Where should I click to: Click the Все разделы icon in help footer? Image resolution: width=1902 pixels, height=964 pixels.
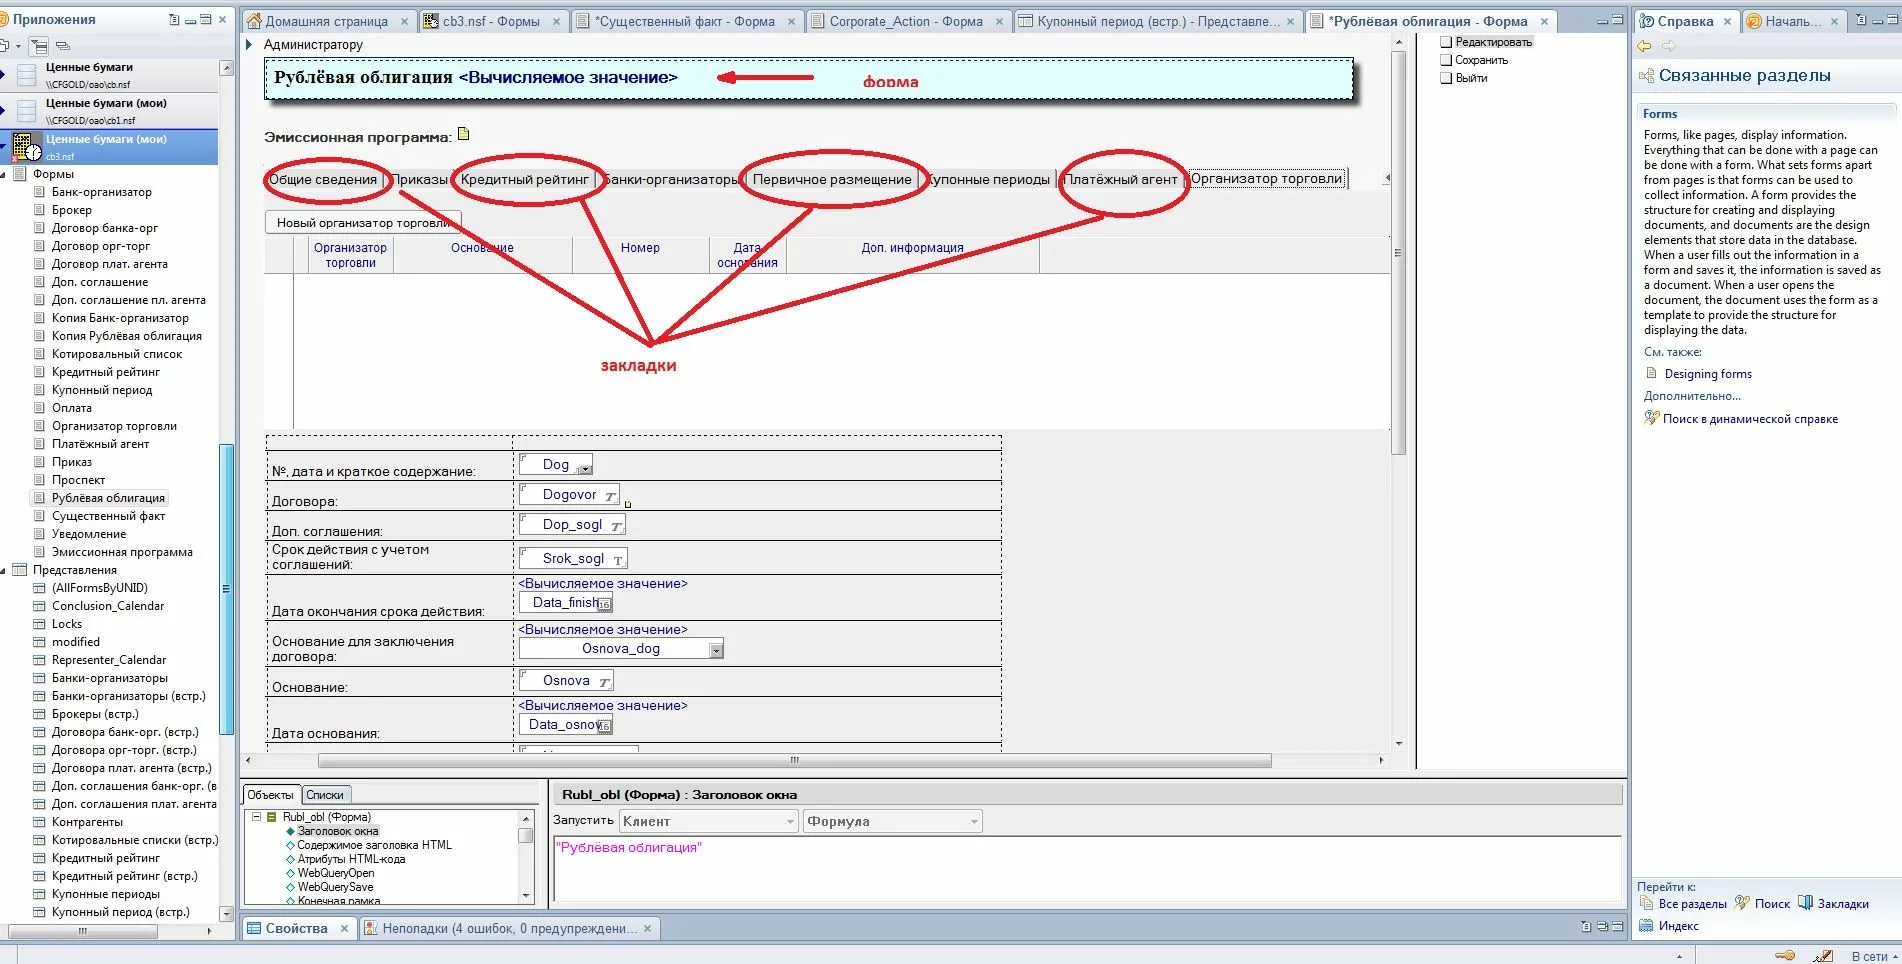tap(1646, 903)
